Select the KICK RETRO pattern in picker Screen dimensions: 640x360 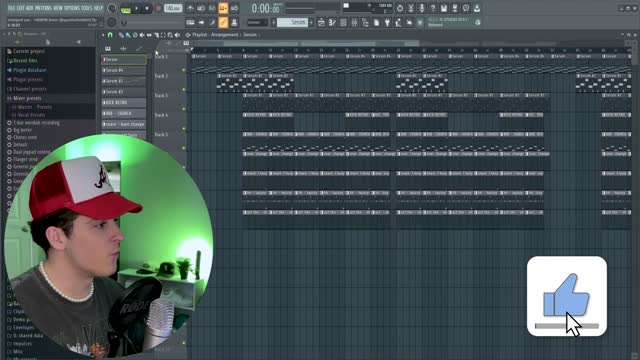(x=124, y=102)
